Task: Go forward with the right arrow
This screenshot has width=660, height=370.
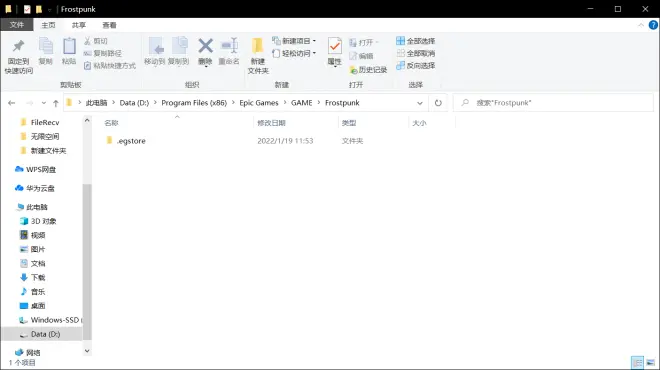Action: coord(29,103)
